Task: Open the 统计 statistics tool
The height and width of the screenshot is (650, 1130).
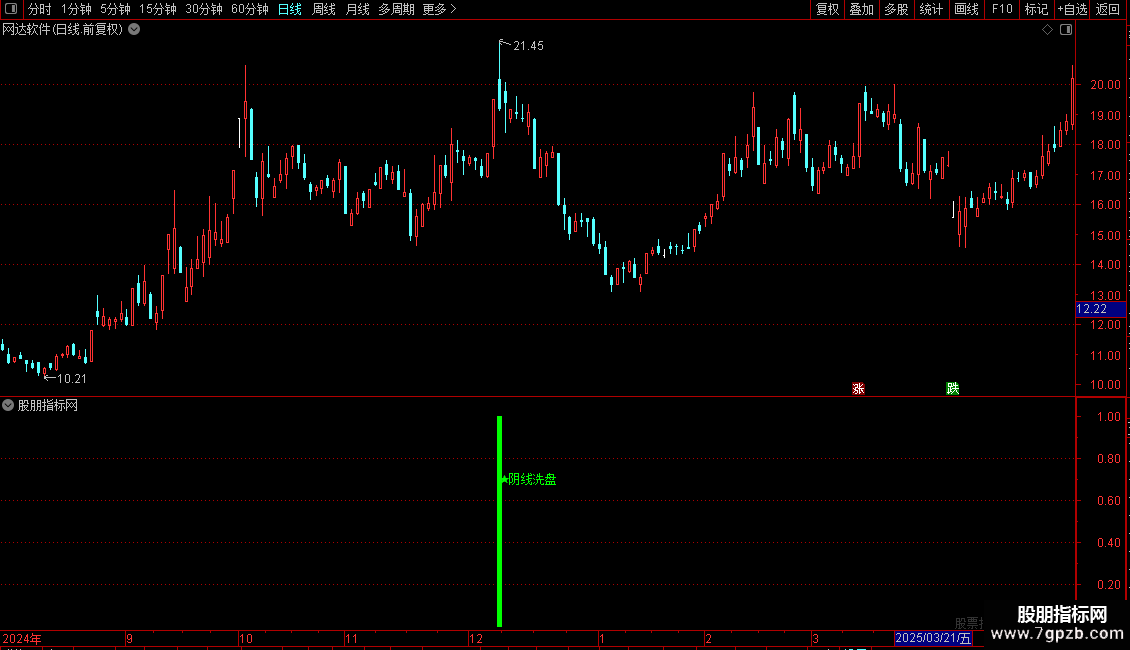Action: 931,9
